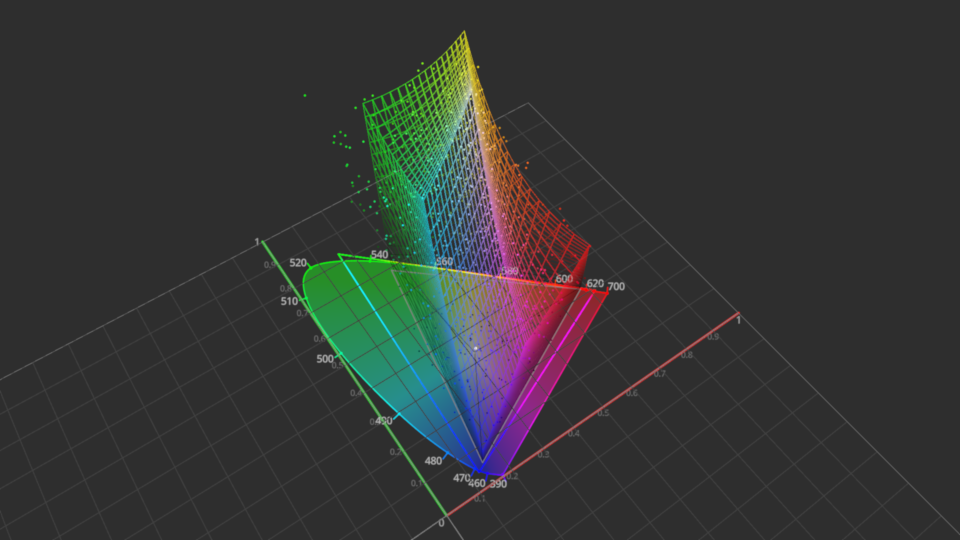Viewport: 960px width, 540px height.
Task: Click the 560 nm wavelength label
Action: [444, 261]
